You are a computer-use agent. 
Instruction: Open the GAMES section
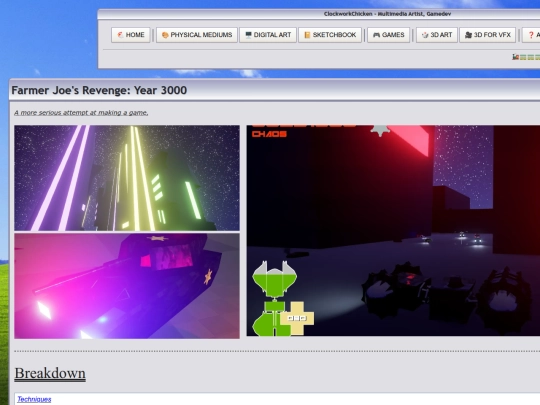point(388,35)
